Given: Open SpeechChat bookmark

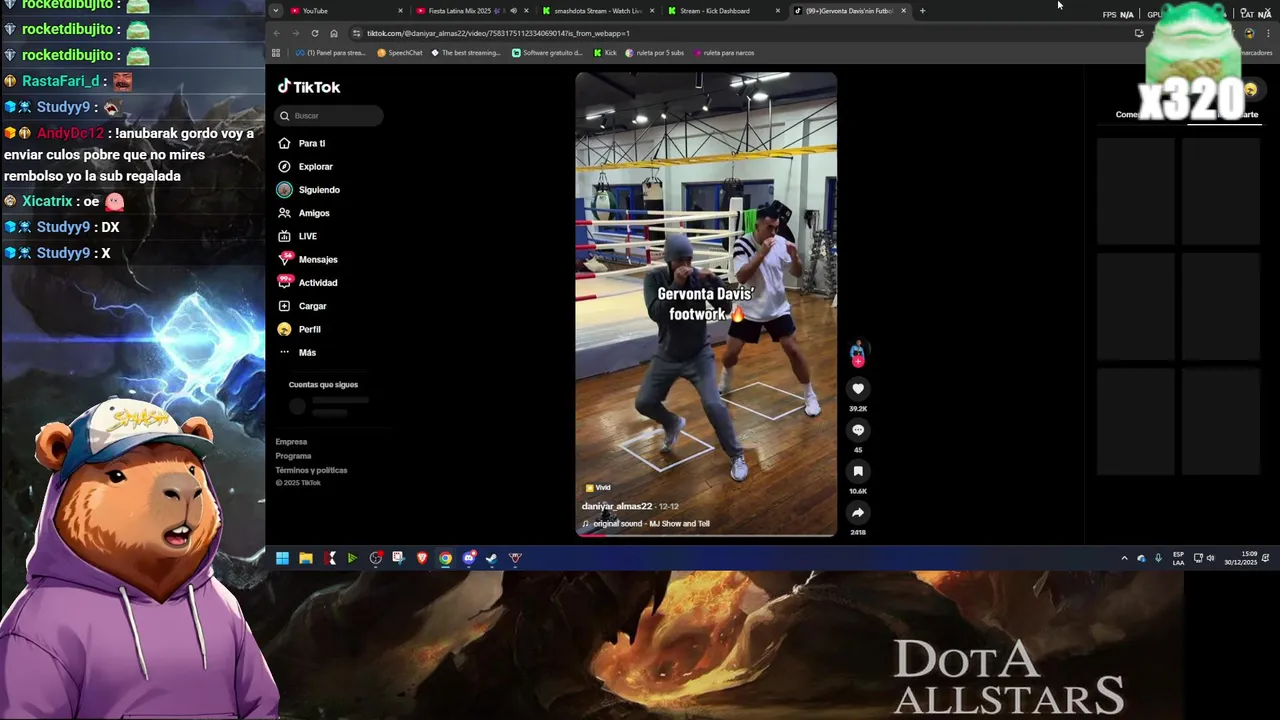Looking at the screenshot, I should tap(400, 53).
